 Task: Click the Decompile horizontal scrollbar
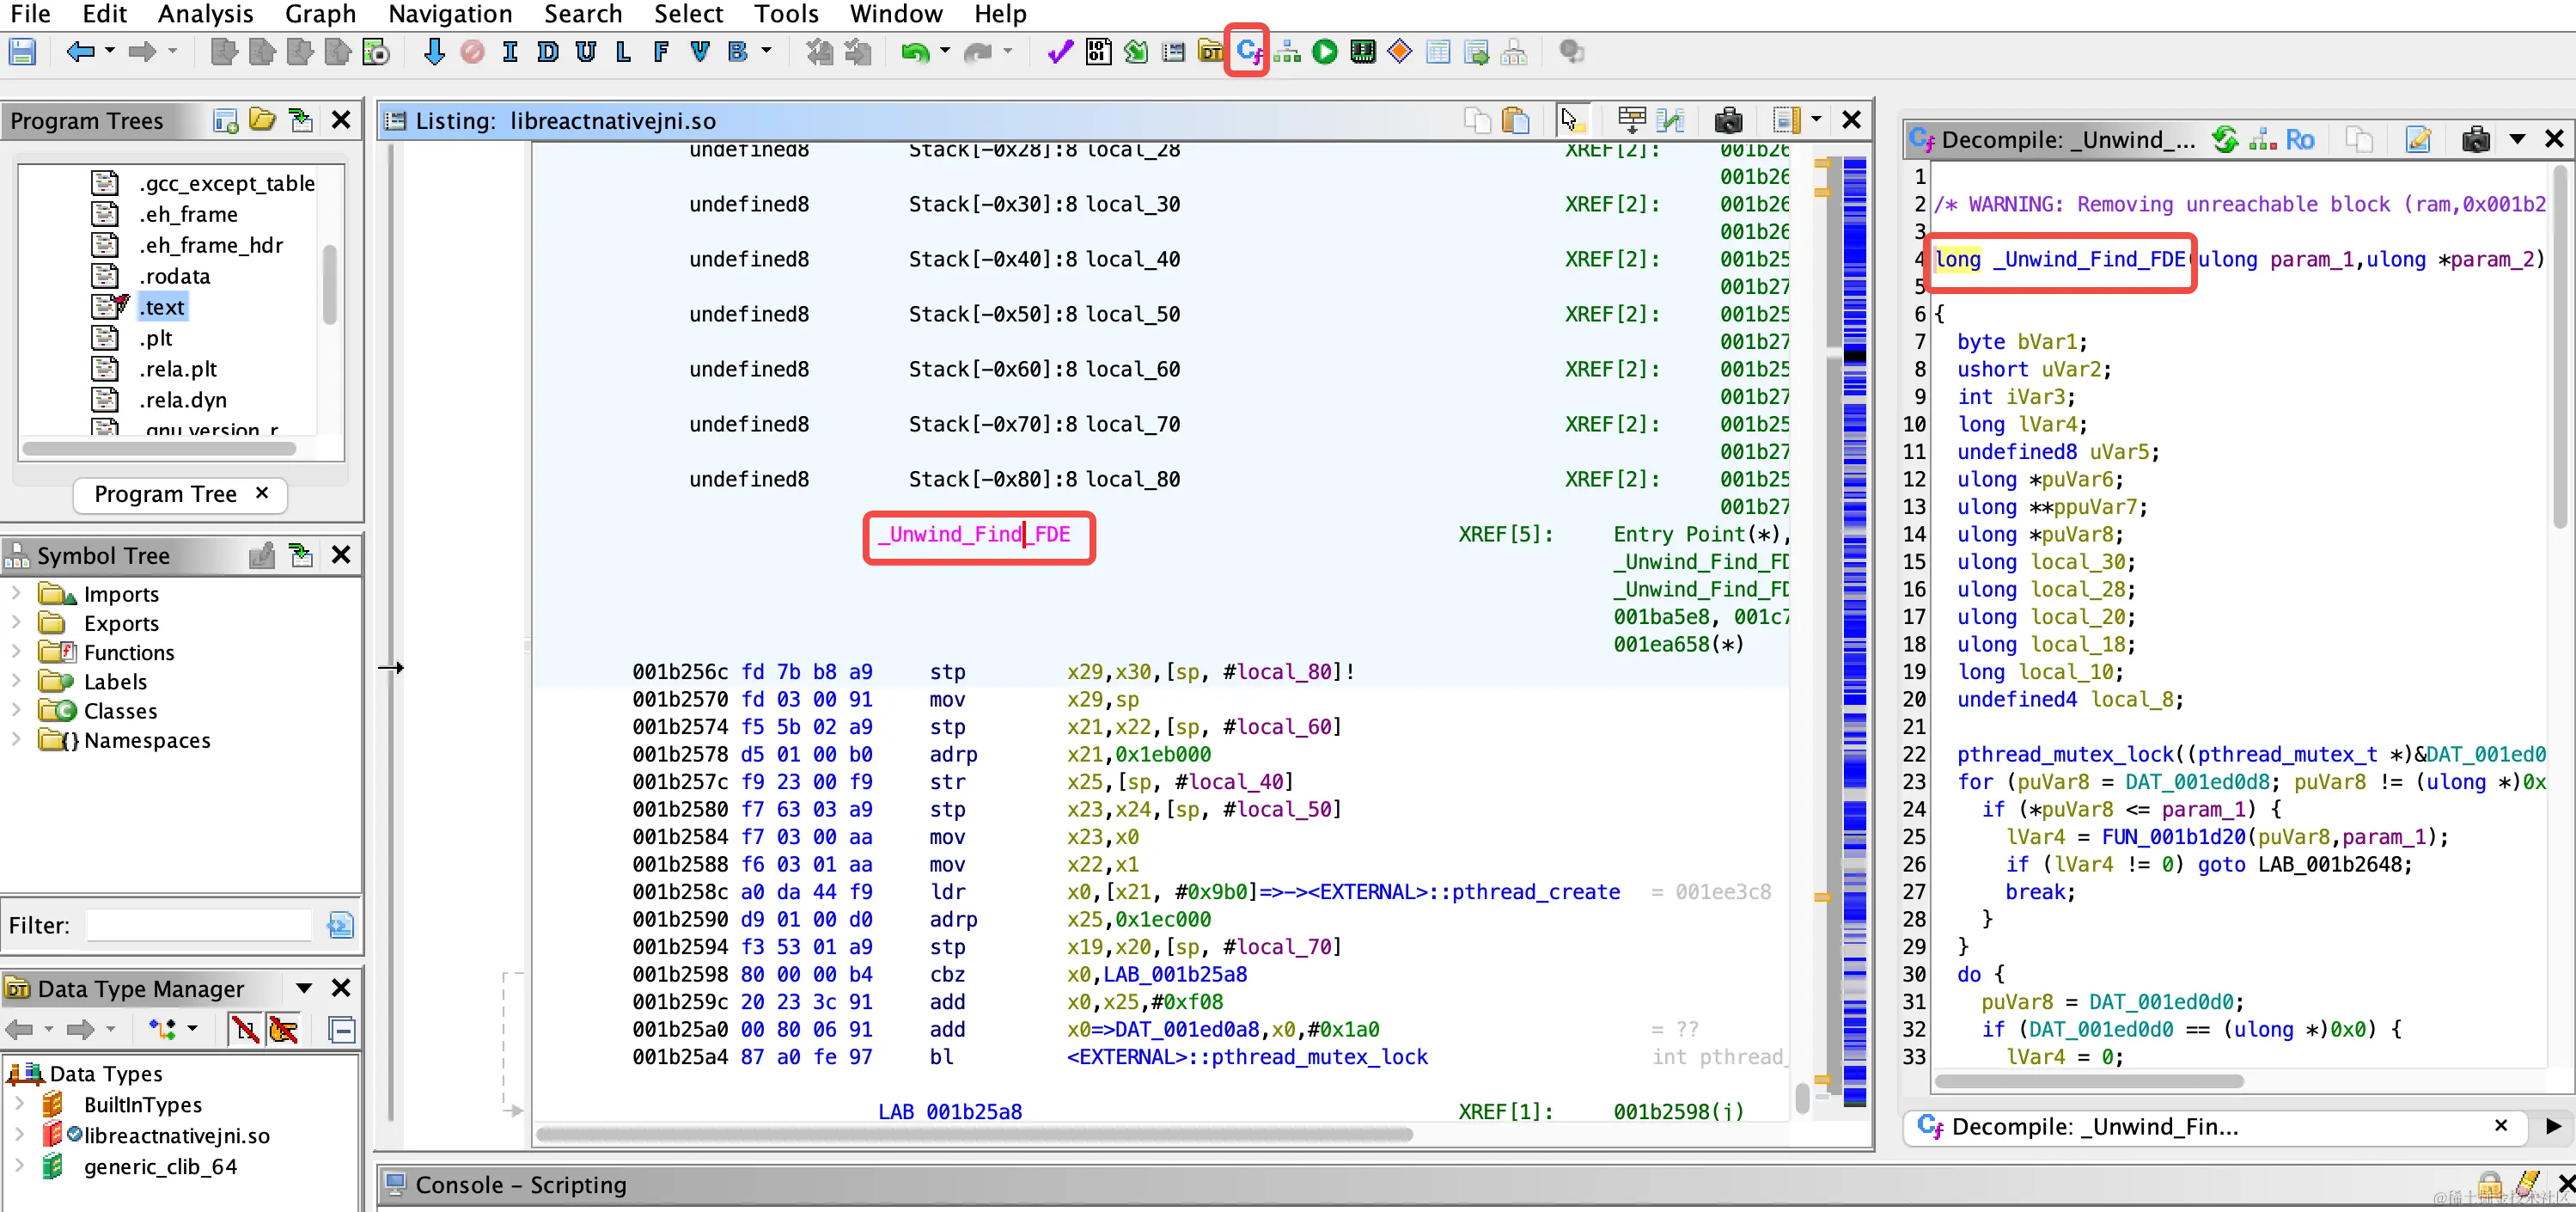coord(2089,1081)
